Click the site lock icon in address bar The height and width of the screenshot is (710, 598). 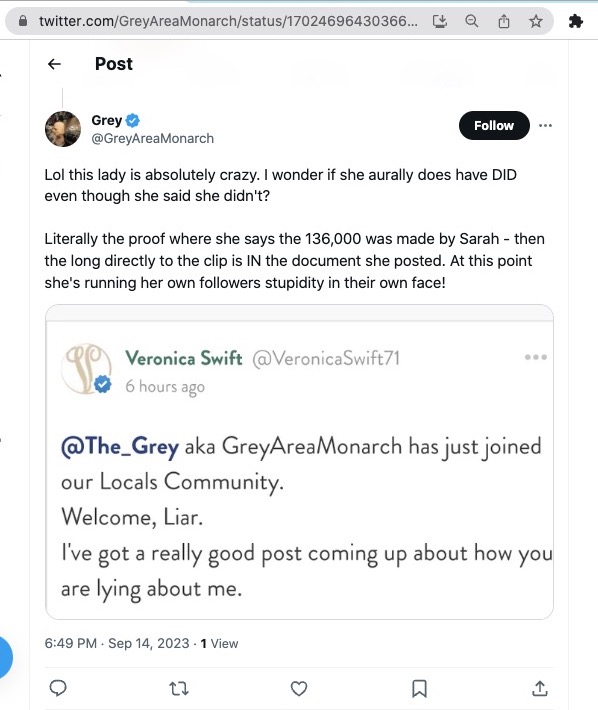(23, 21)
